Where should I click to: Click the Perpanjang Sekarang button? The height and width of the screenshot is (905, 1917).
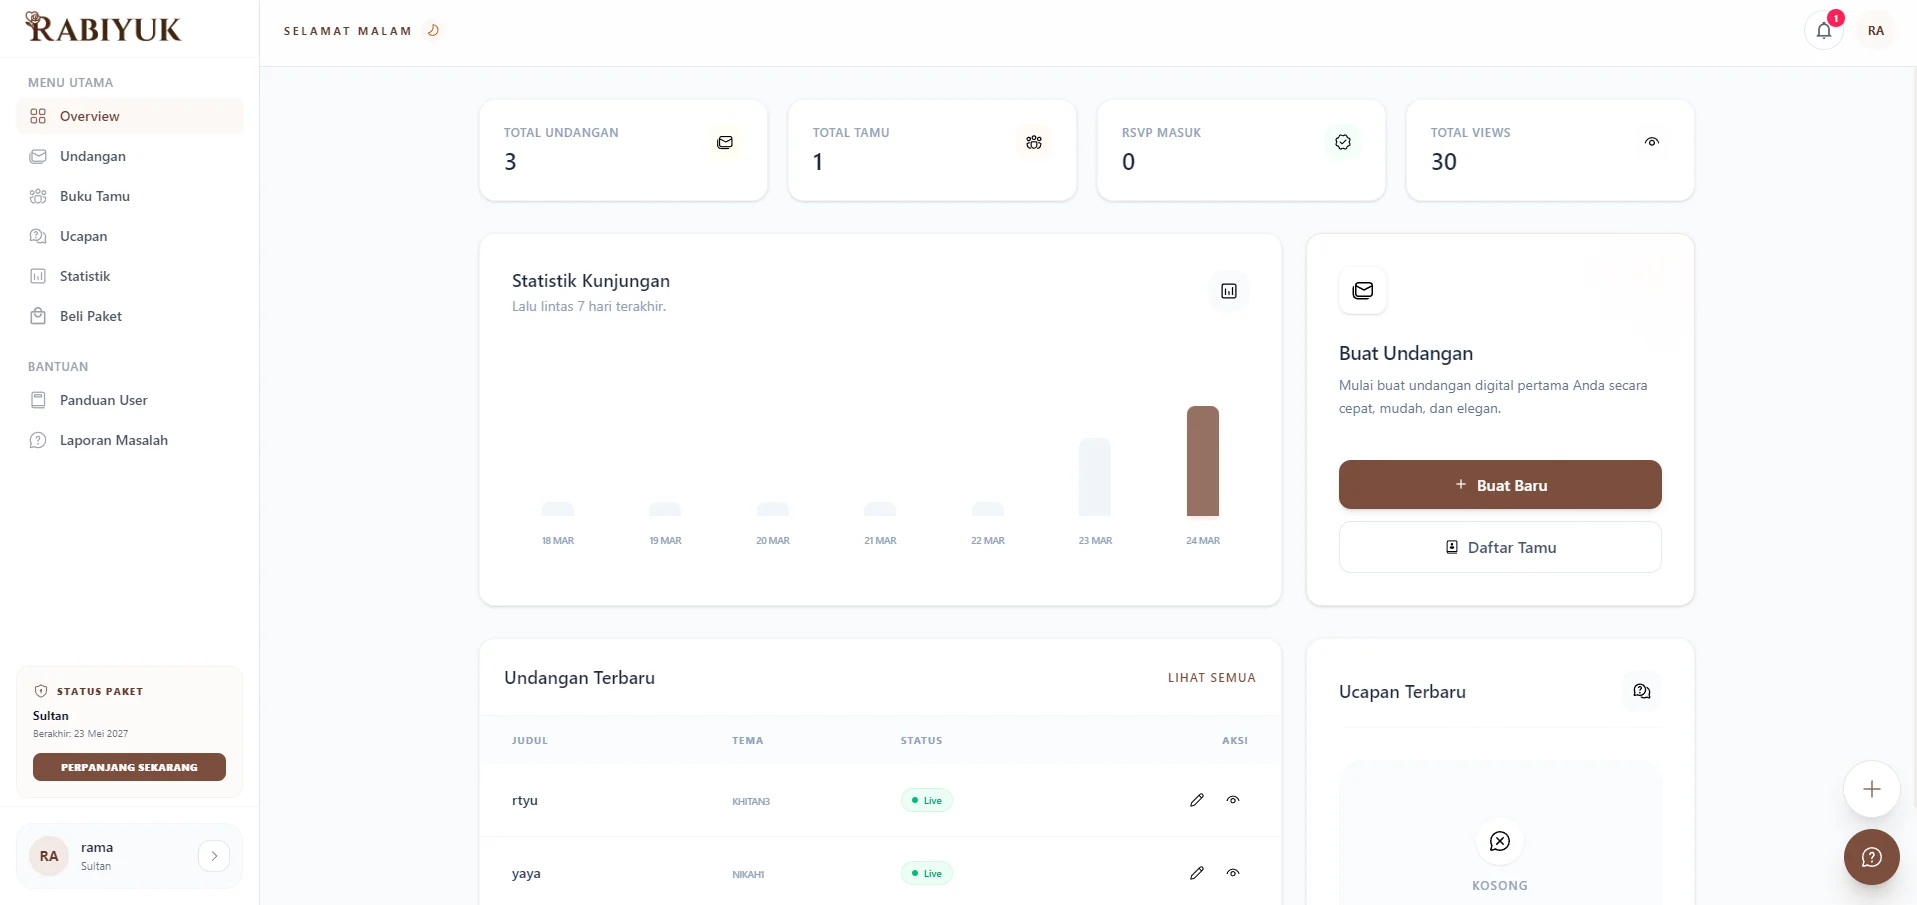click(129, 767)
